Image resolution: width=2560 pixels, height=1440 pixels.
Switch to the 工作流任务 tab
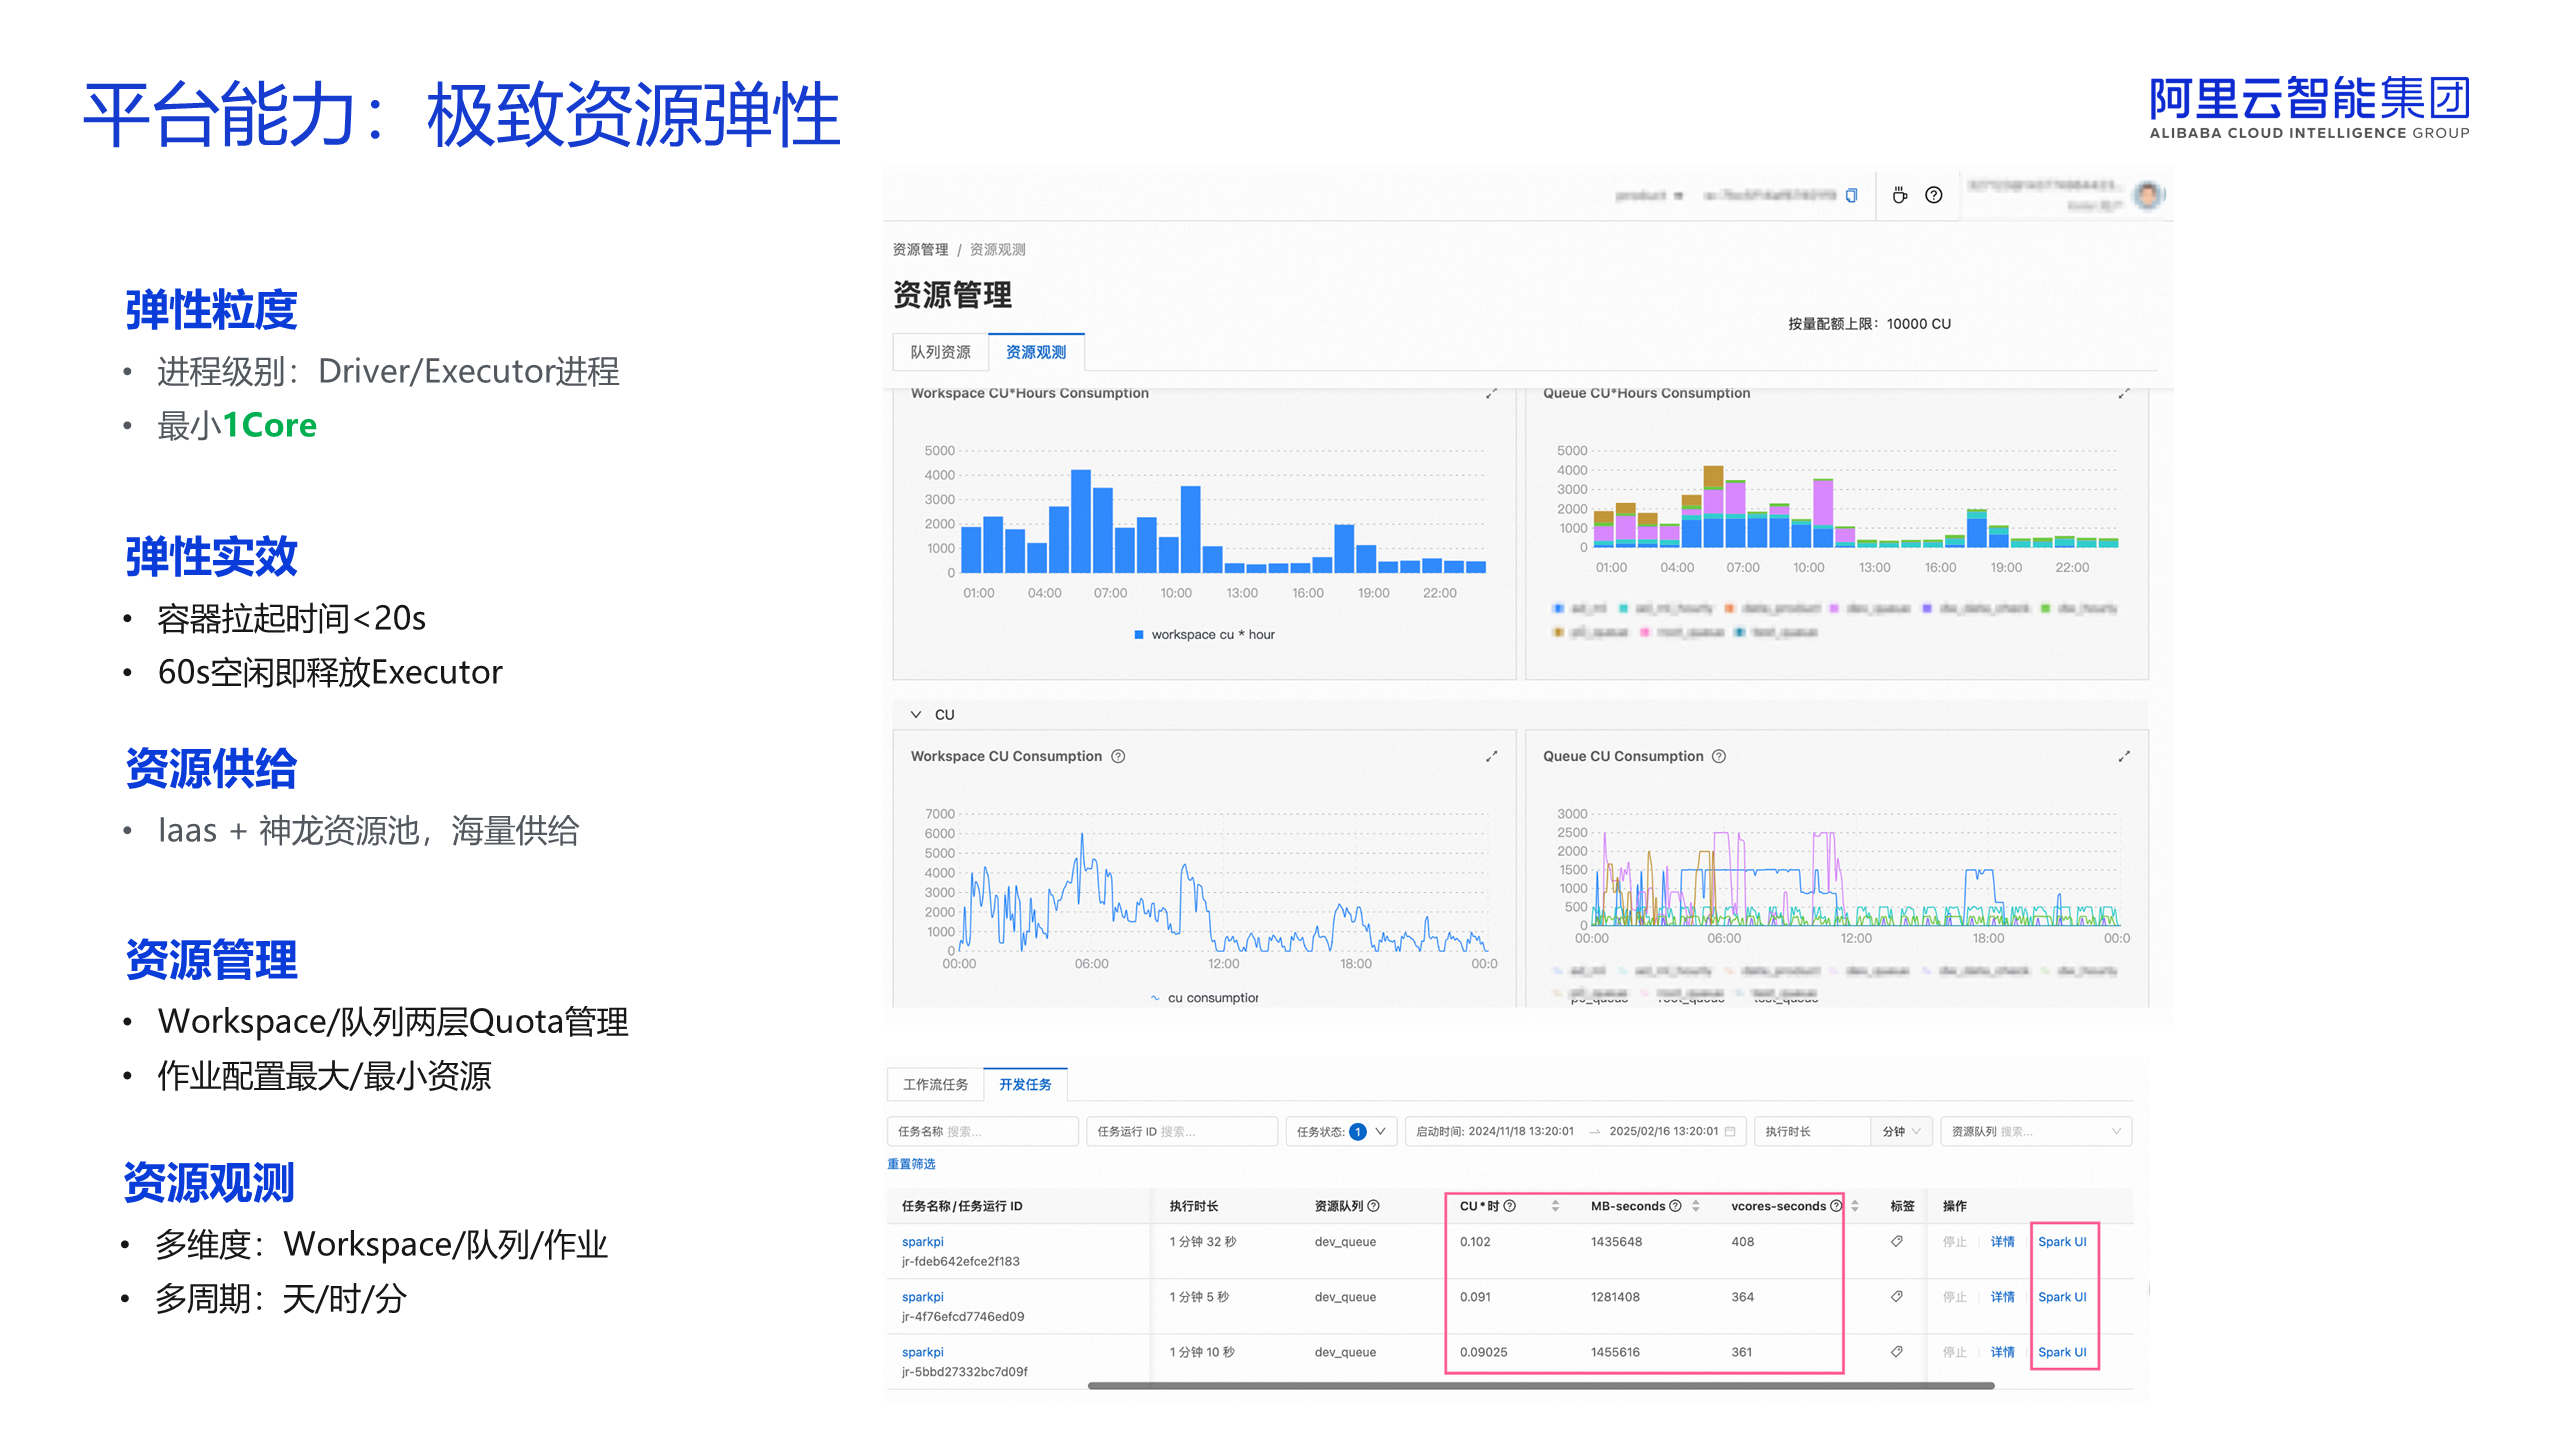(x=935, y=1085)
